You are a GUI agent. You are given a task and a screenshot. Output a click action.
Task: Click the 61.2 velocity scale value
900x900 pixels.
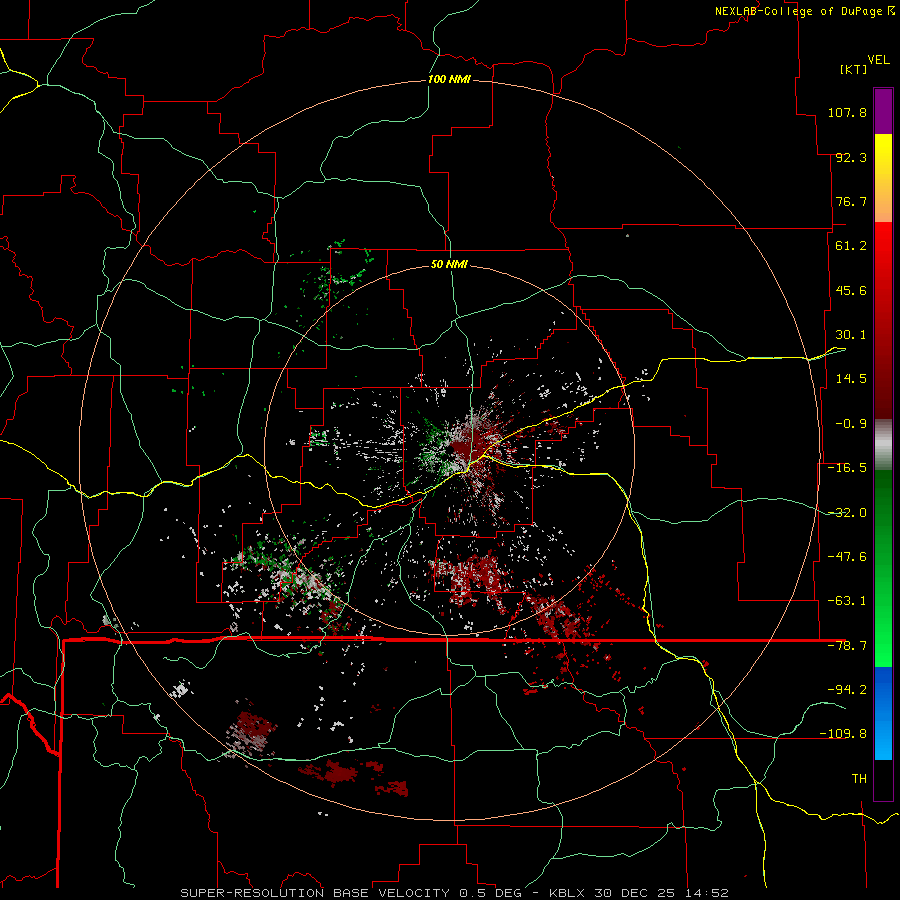click(x=851, y=246)
